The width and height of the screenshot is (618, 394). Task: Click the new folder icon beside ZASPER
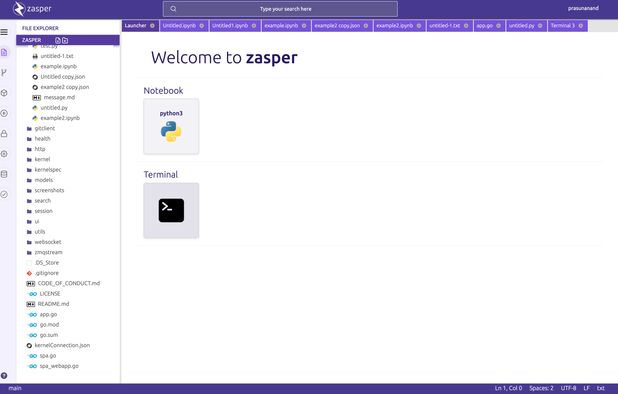(65, 40)
